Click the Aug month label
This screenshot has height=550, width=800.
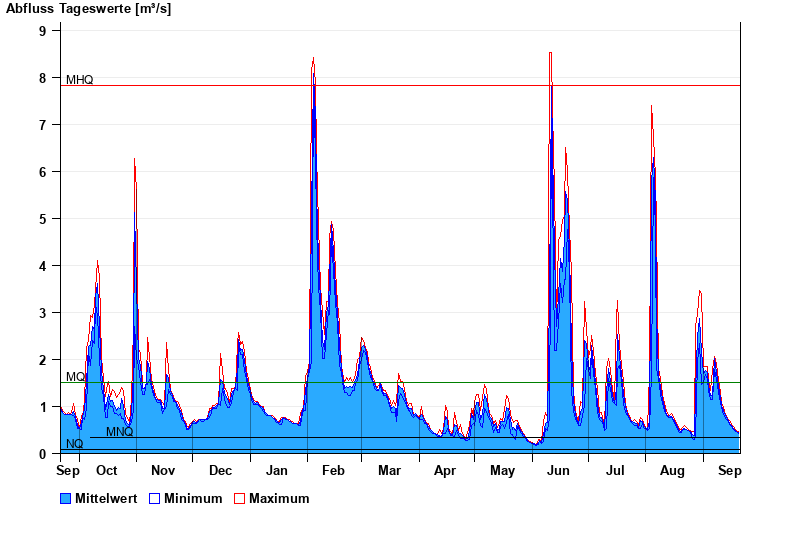click(672, 470)
